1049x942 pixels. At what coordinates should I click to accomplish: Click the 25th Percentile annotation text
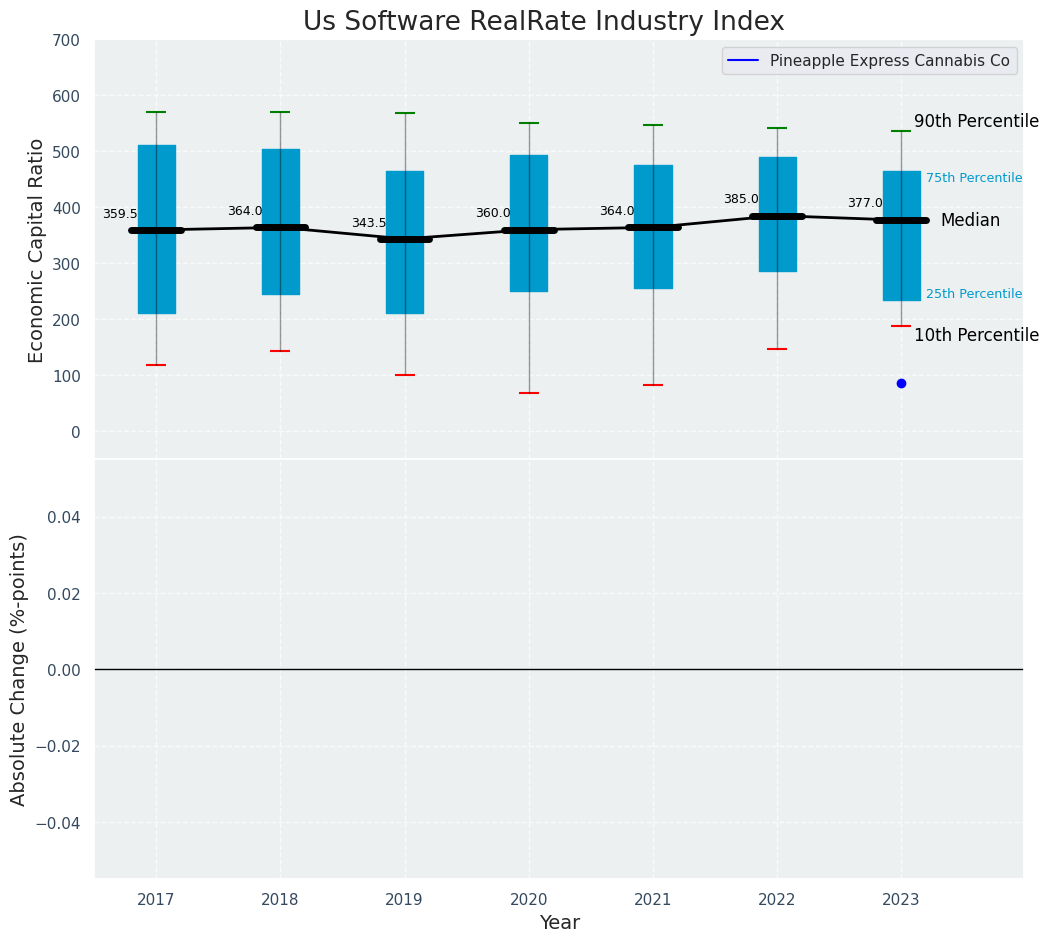pos(973,294)
